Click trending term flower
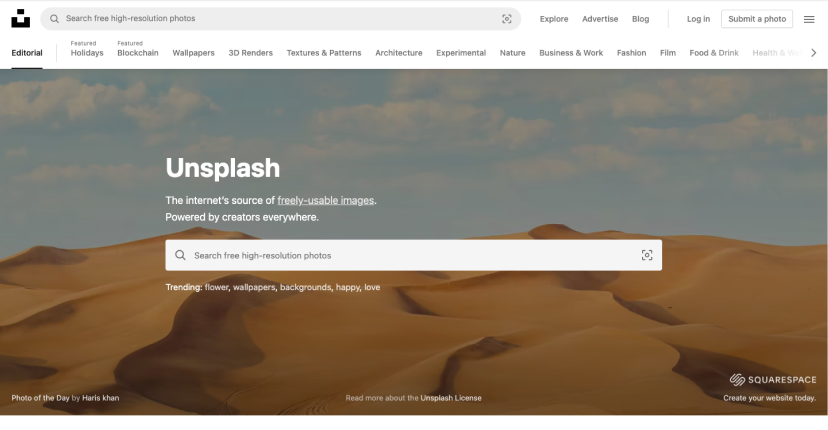 click(217, 287)
